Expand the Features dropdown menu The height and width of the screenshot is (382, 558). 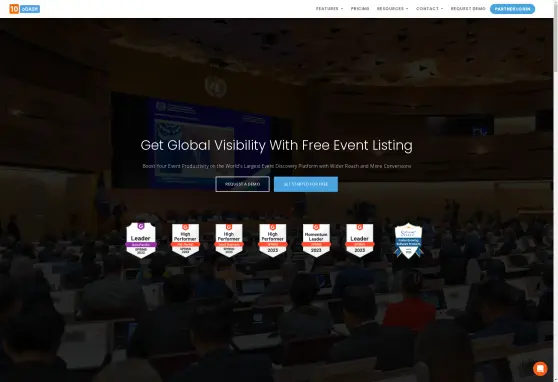329,9
